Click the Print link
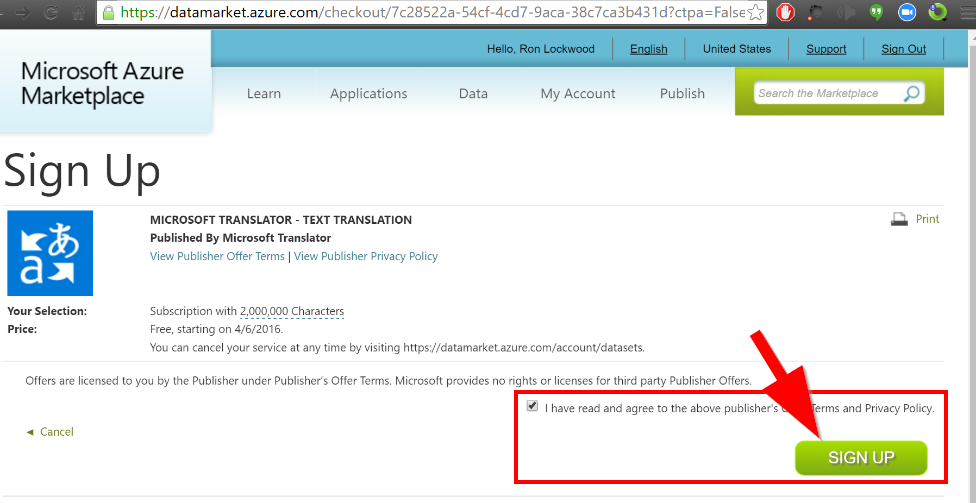976x503 pixels. (927, 219)
